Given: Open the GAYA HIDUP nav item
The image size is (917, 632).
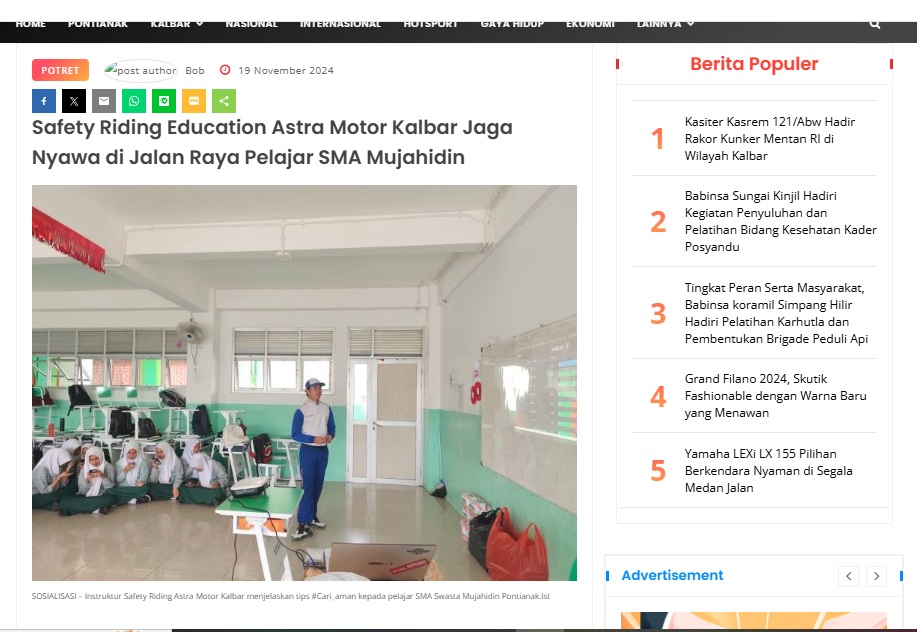Looking at the screenshot, I should tap(512, 24).
